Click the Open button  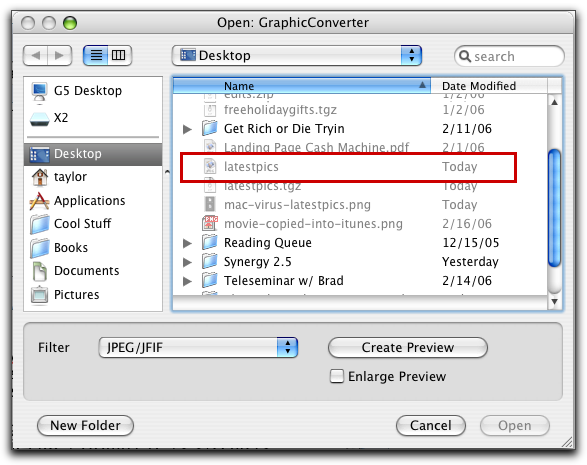(x=515, y=425)
